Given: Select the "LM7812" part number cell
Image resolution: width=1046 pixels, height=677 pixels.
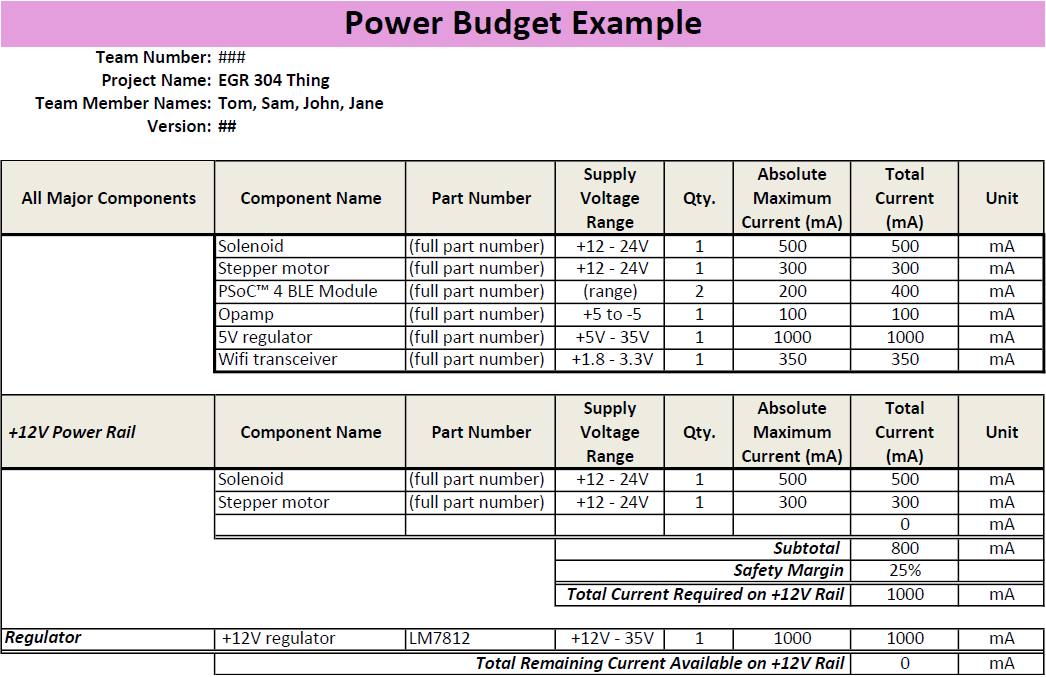Looking at the screenshot, I should tap(439, 638).
